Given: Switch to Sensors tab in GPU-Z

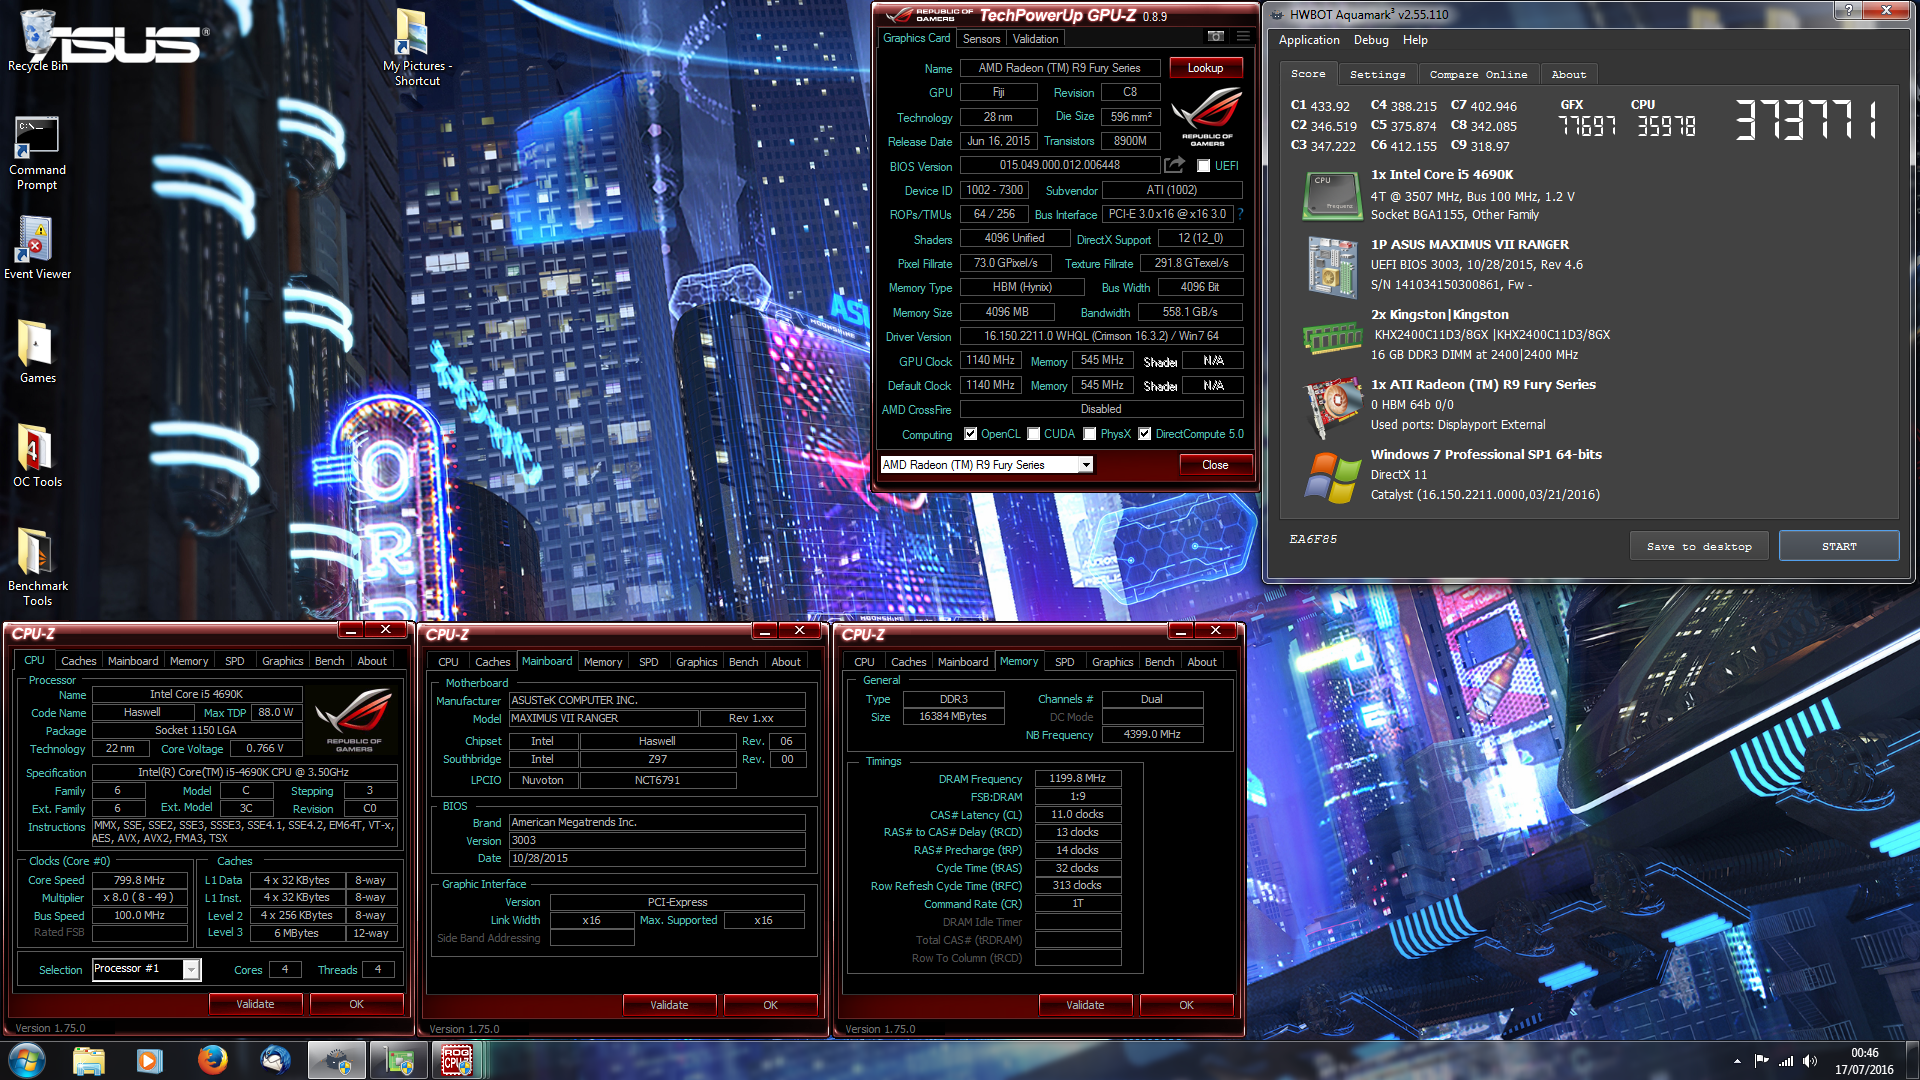Looking at the screenshot, I should (x=981, y=39).
